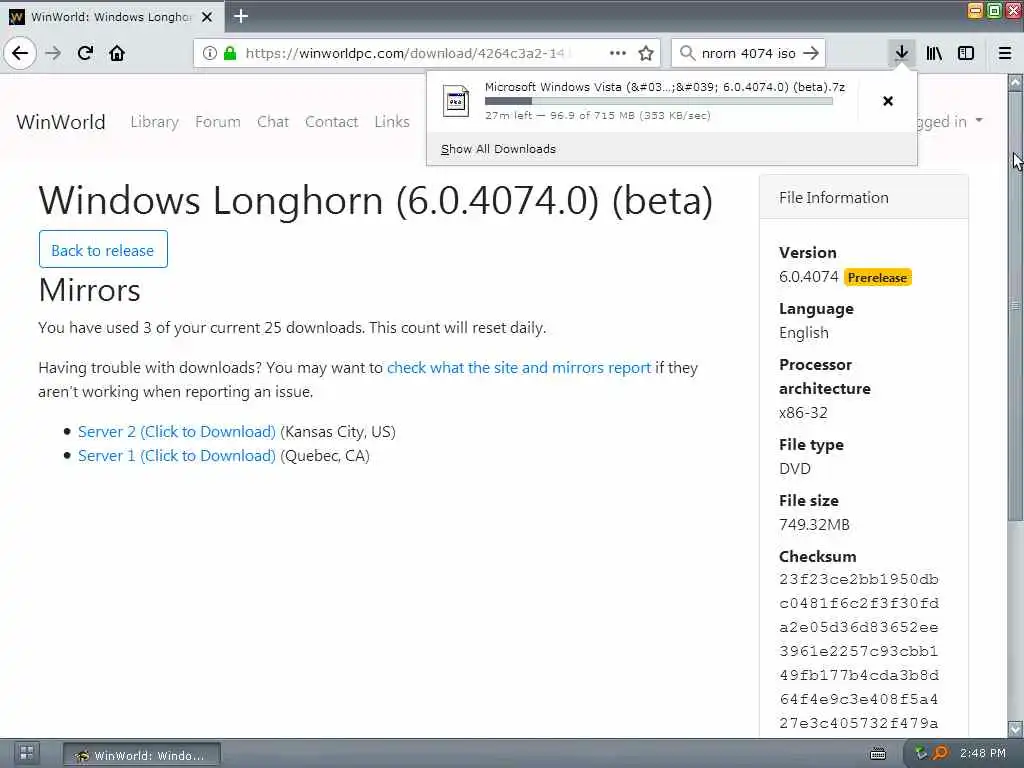Click Back to release button

pos(103,249)
